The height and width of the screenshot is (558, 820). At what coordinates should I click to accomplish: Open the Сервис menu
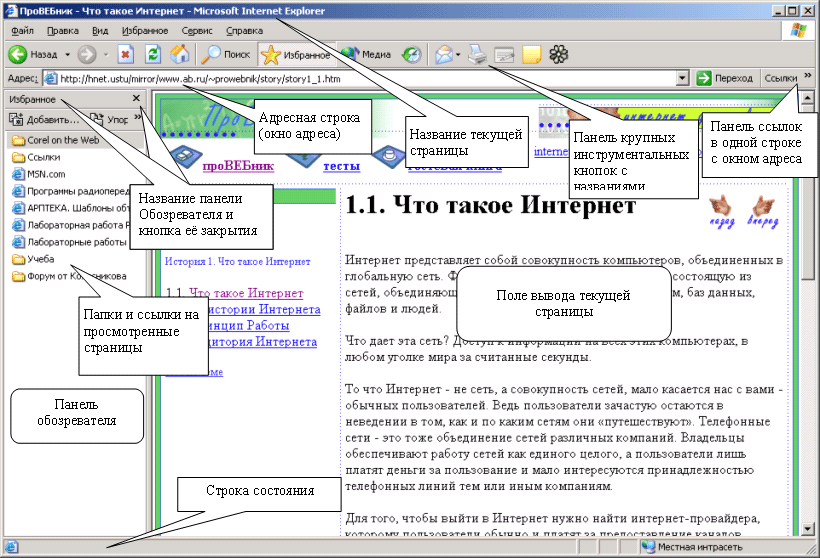click(196, 31)
